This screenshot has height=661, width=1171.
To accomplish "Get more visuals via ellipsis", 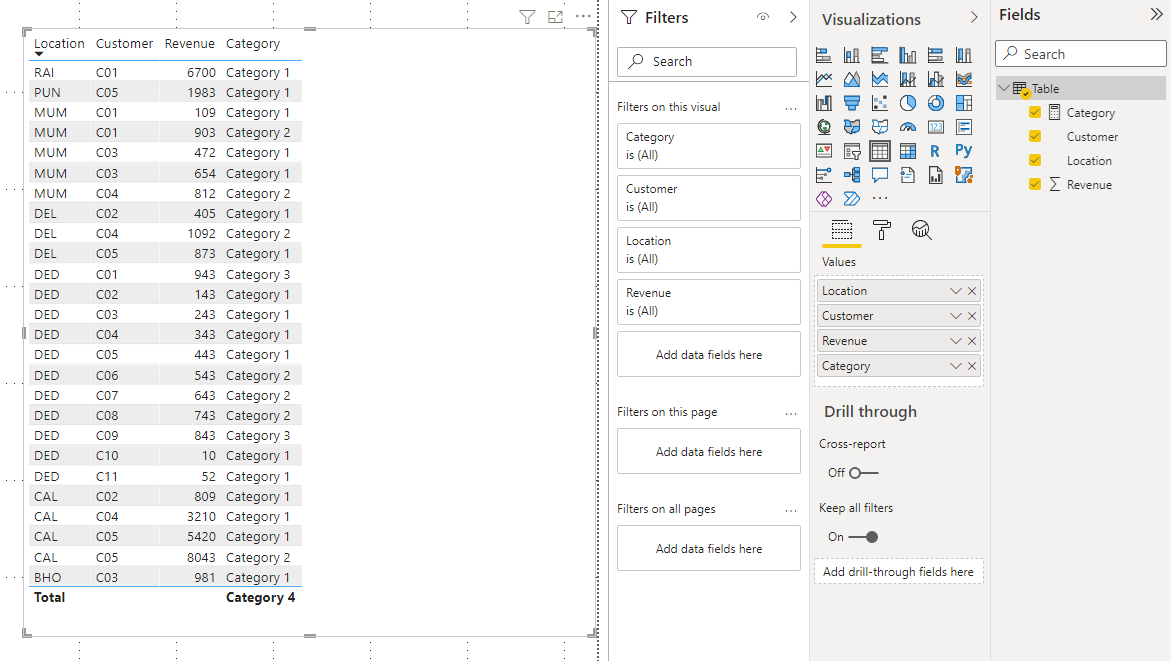I will tap(880, 199).
